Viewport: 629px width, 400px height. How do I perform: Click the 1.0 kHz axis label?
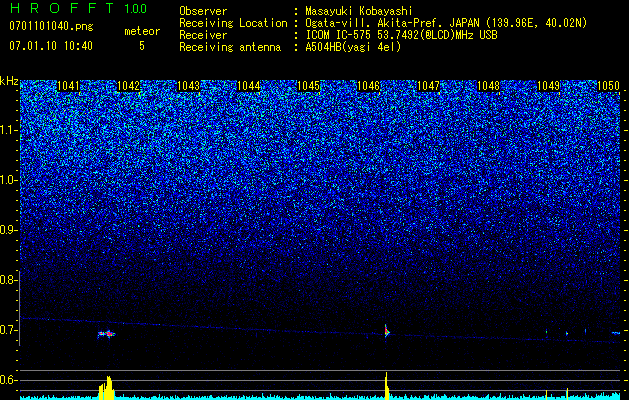click(8, 180)
